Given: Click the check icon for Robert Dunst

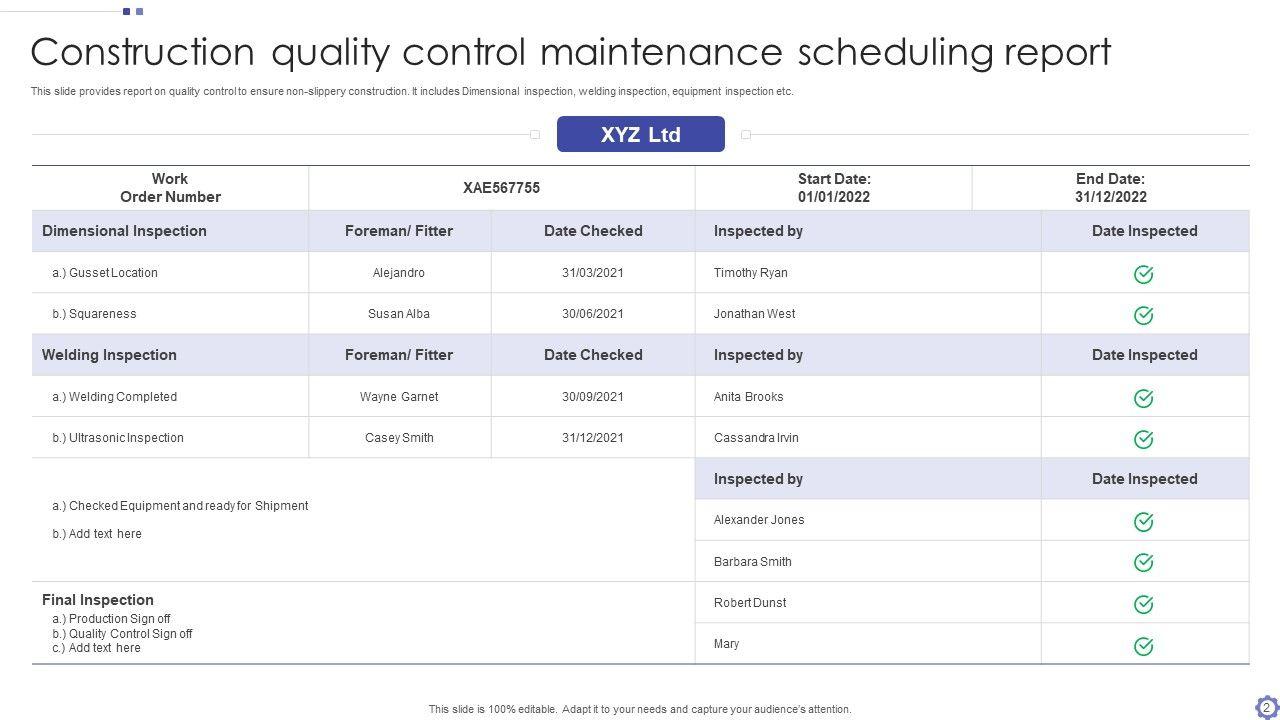Looking at the screenshot, I should [1143, 604].
